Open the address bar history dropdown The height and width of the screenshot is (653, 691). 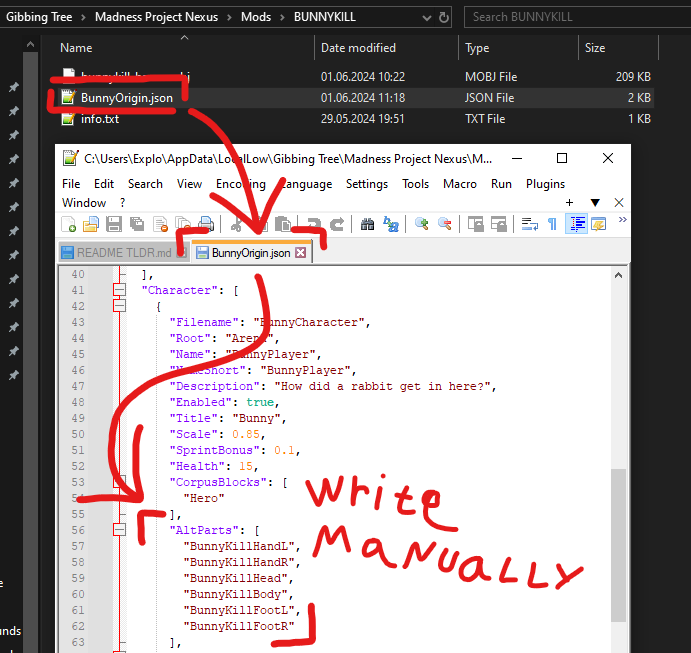click(x=426, y=18)
